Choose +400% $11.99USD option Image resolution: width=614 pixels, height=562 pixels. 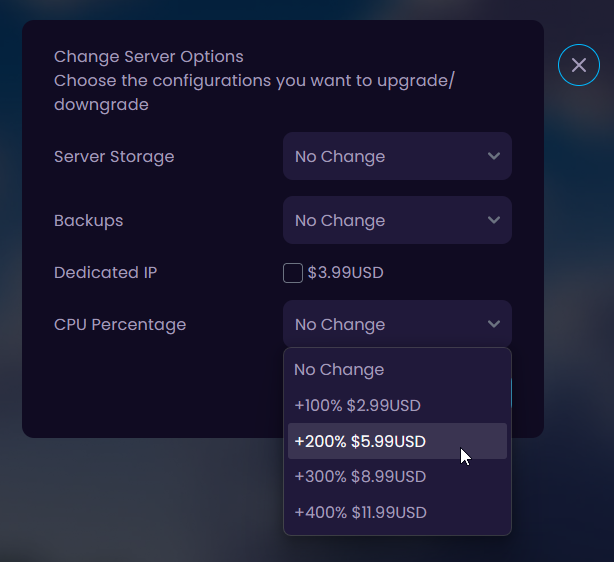(x=397, y=512)
